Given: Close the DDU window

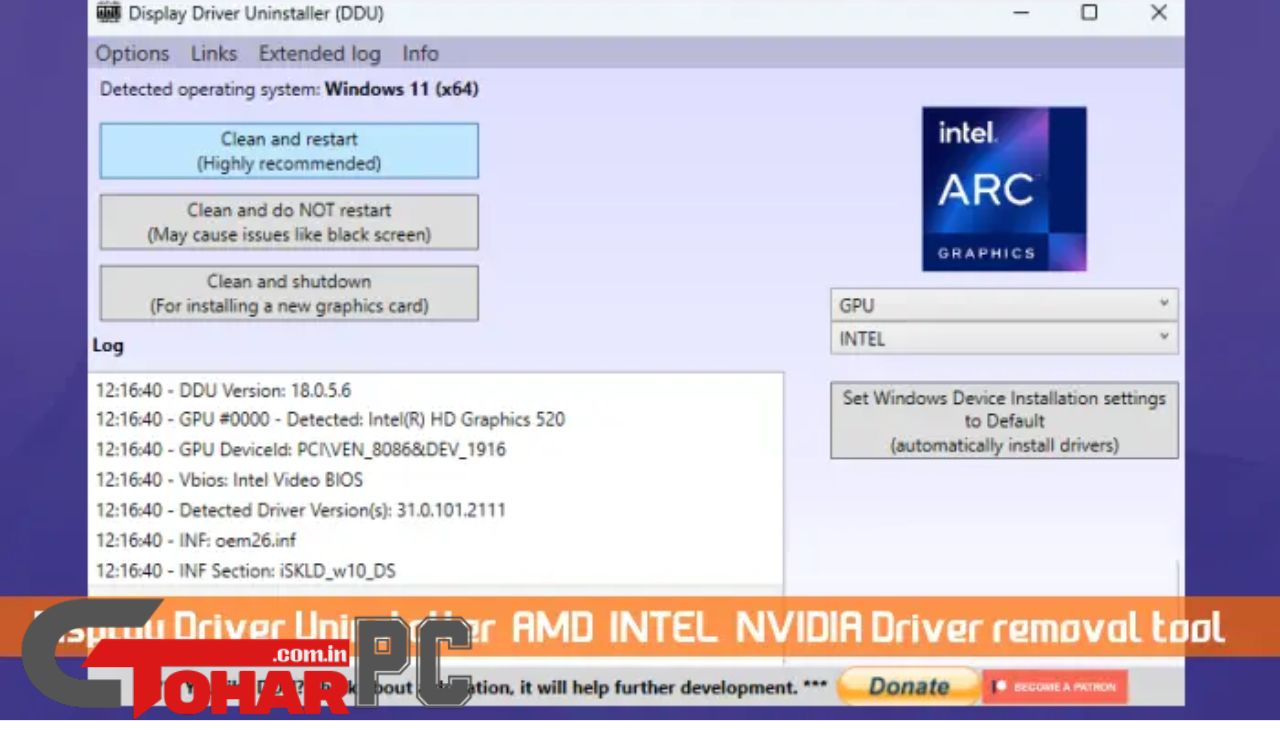Looking at the screenshot, I should coord(1158,13).
